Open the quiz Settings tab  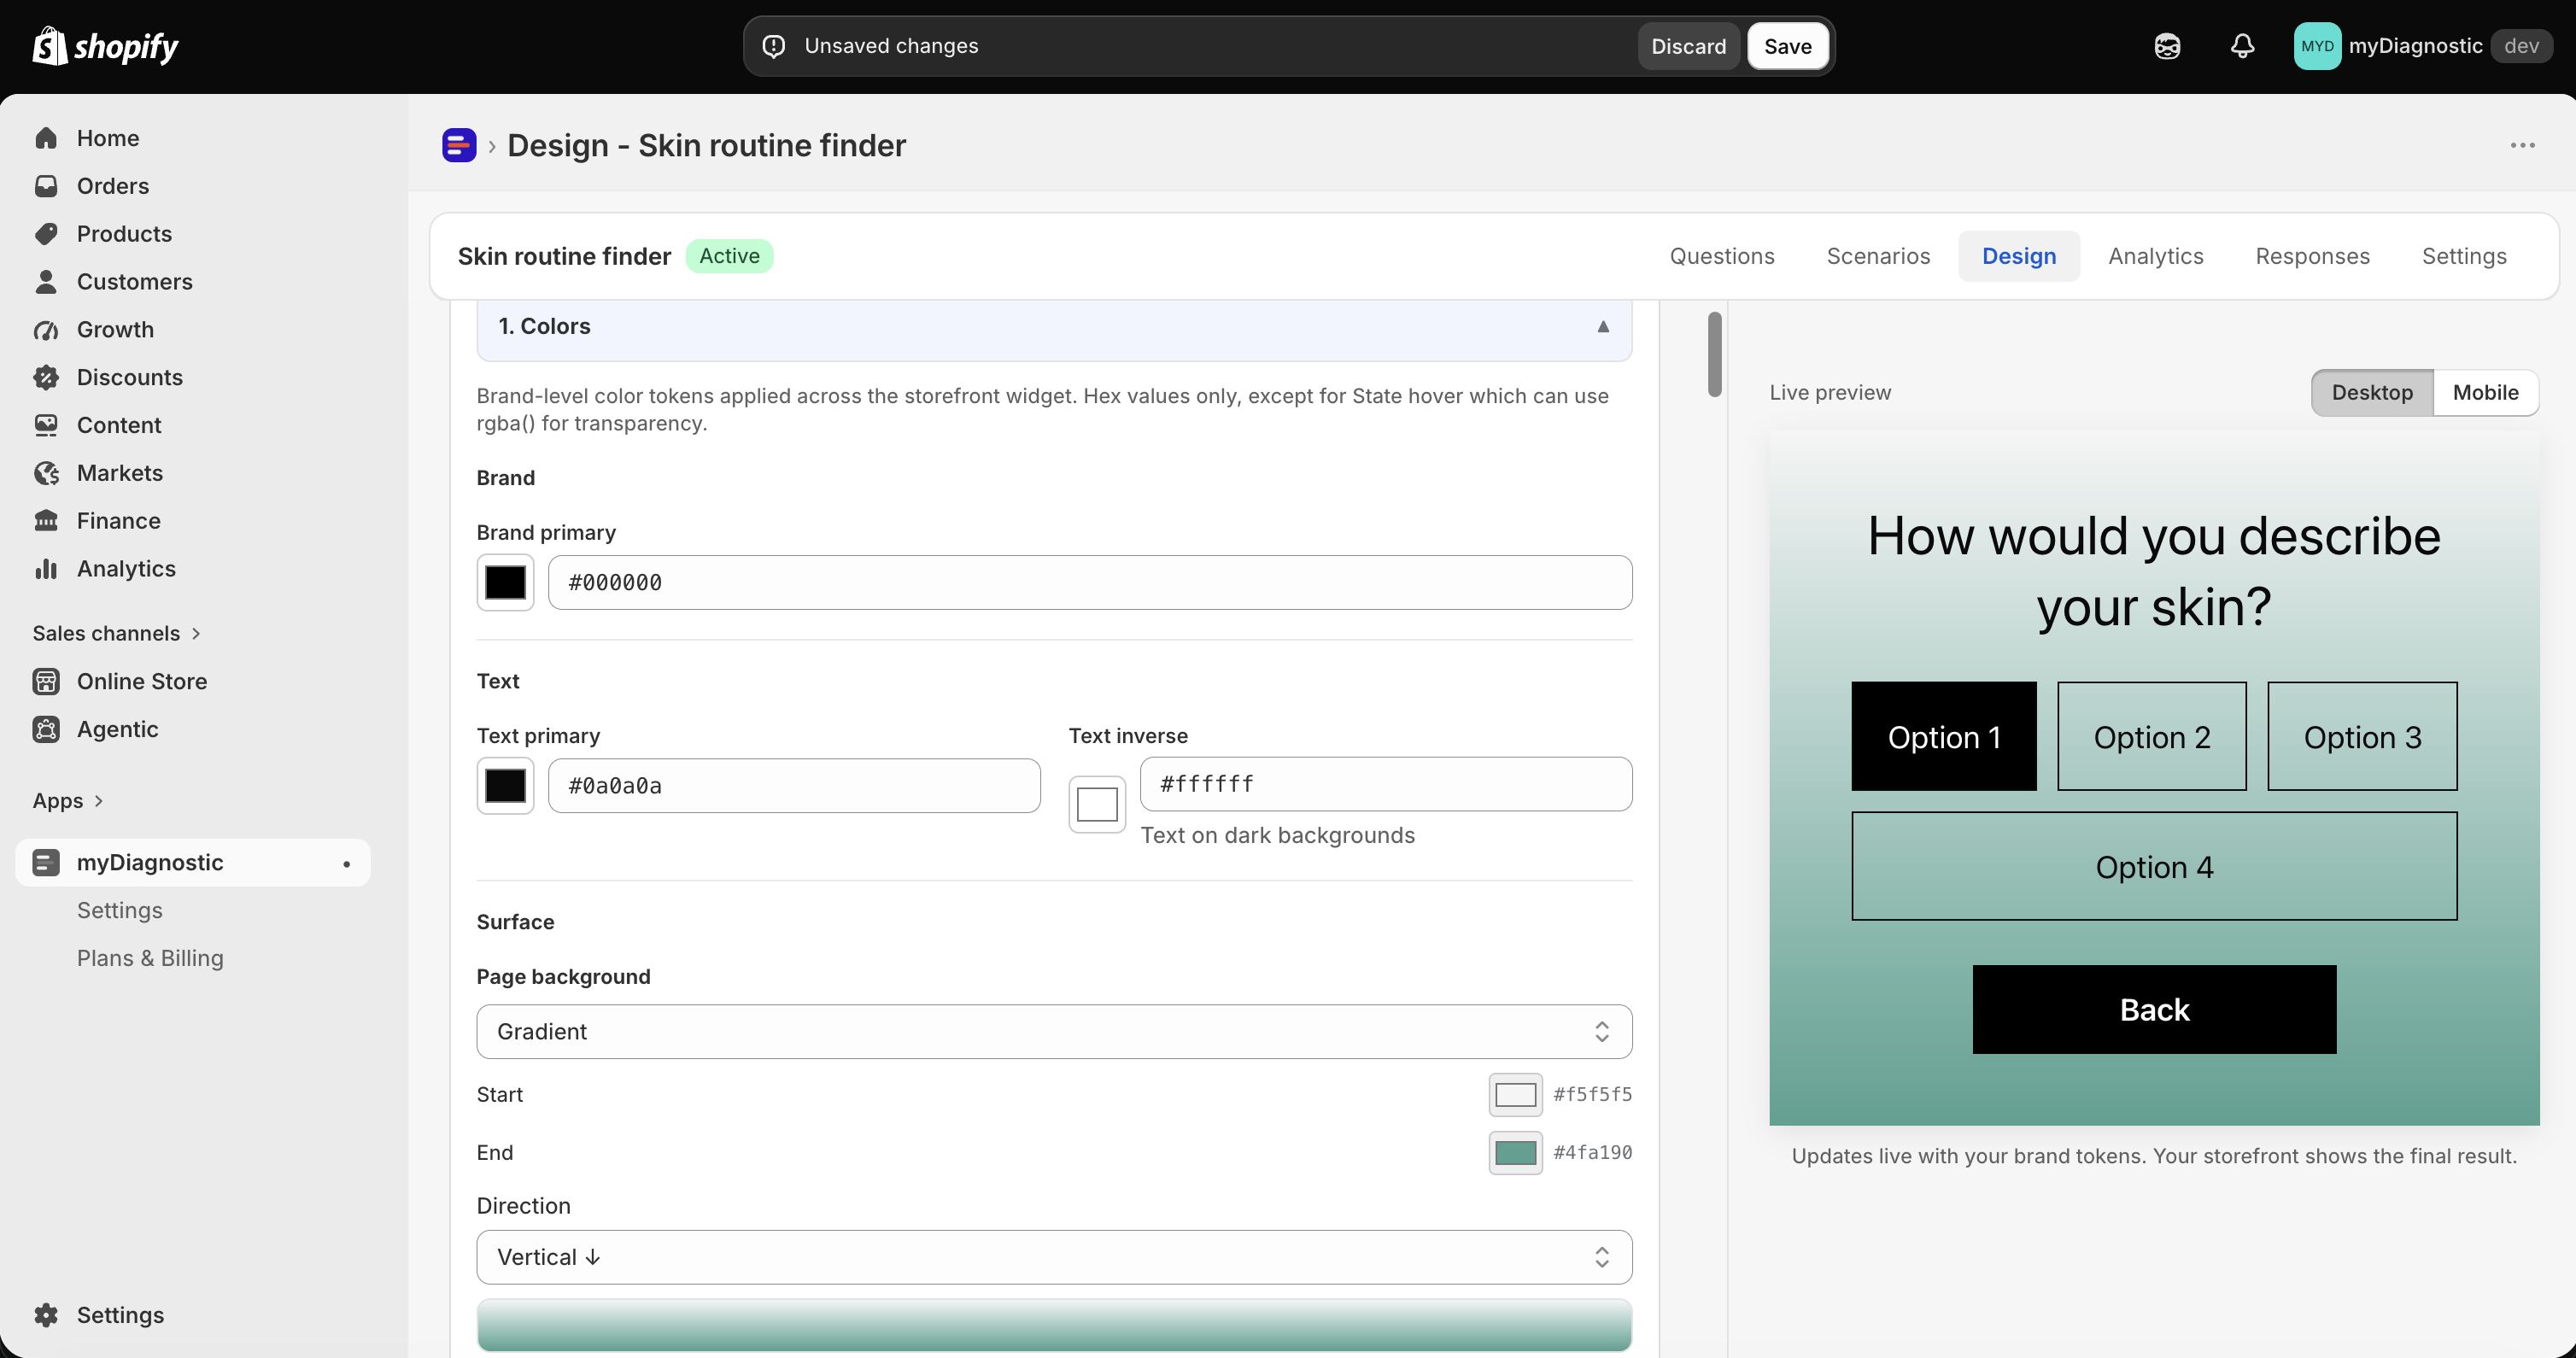(x=2464, y=256)
